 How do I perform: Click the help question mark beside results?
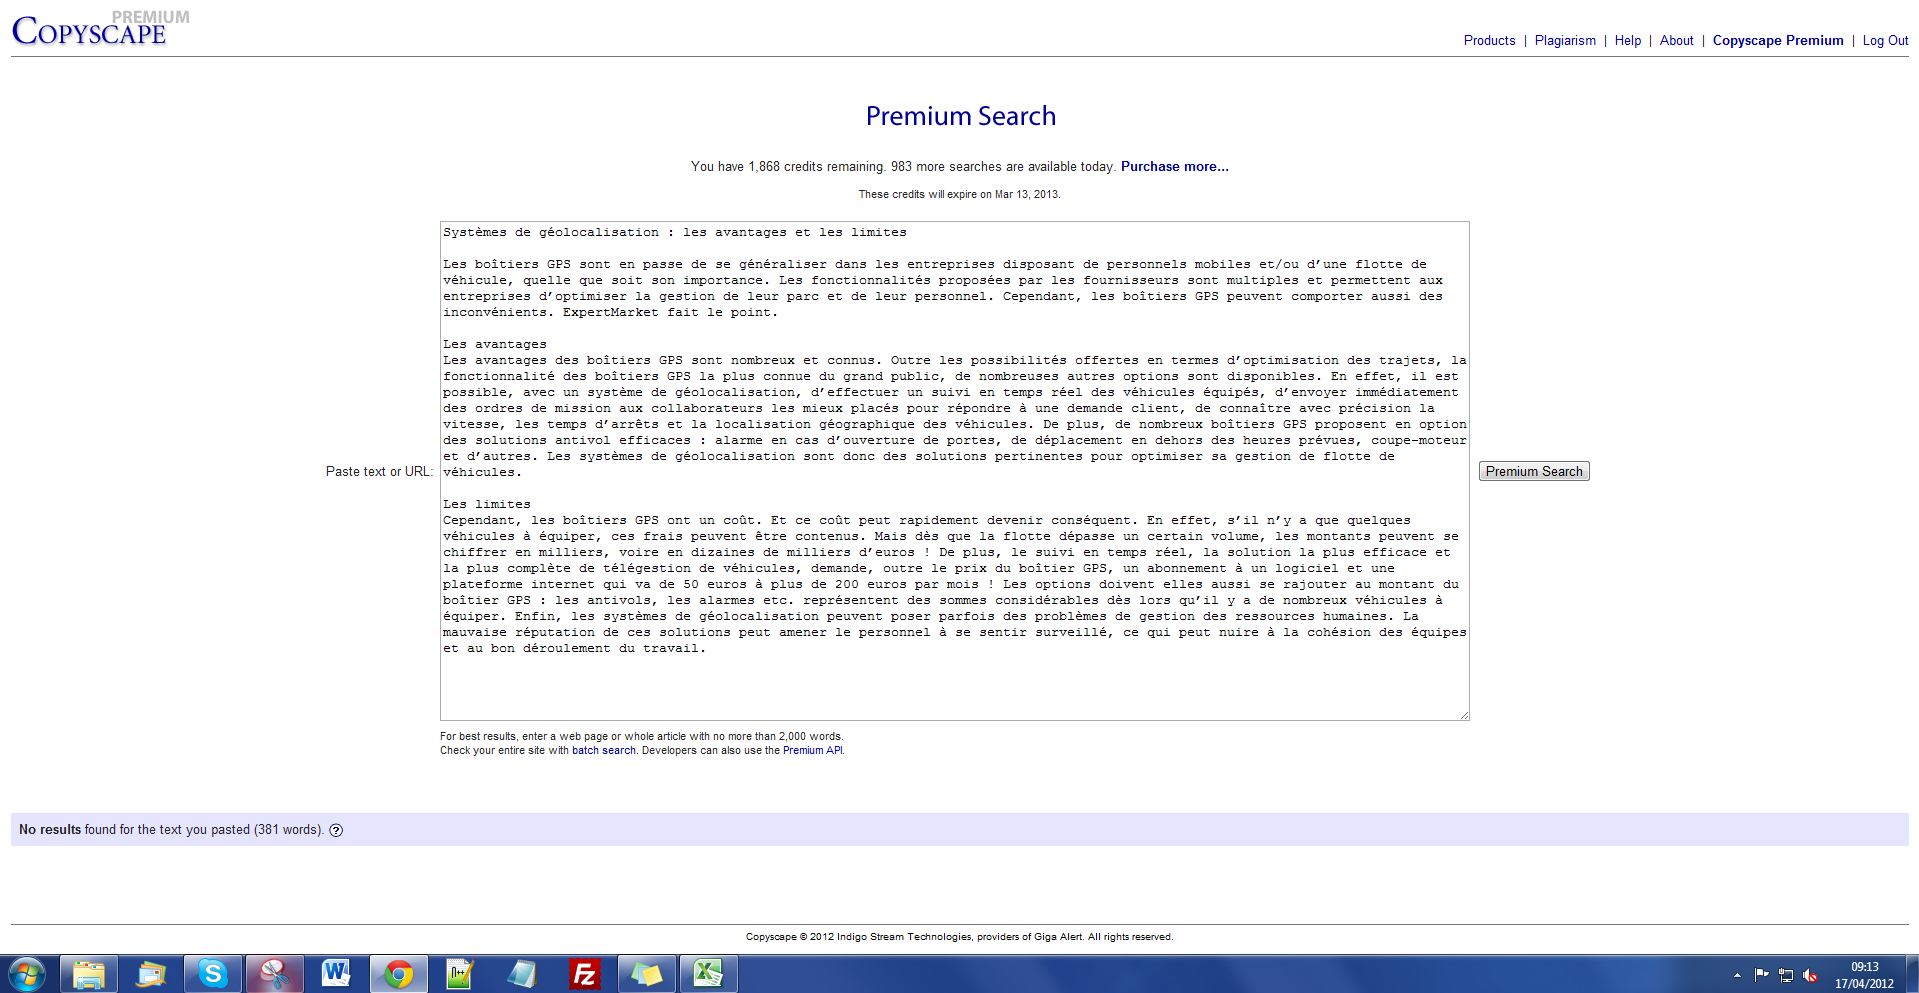tap(336, 830)
